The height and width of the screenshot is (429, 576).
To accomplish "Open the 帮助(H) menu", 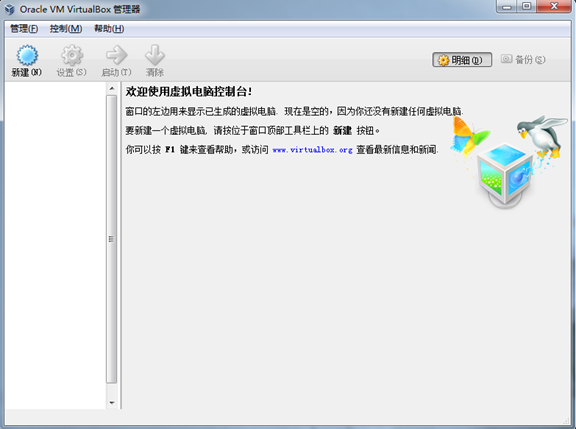I will click(x=109, y=29).
